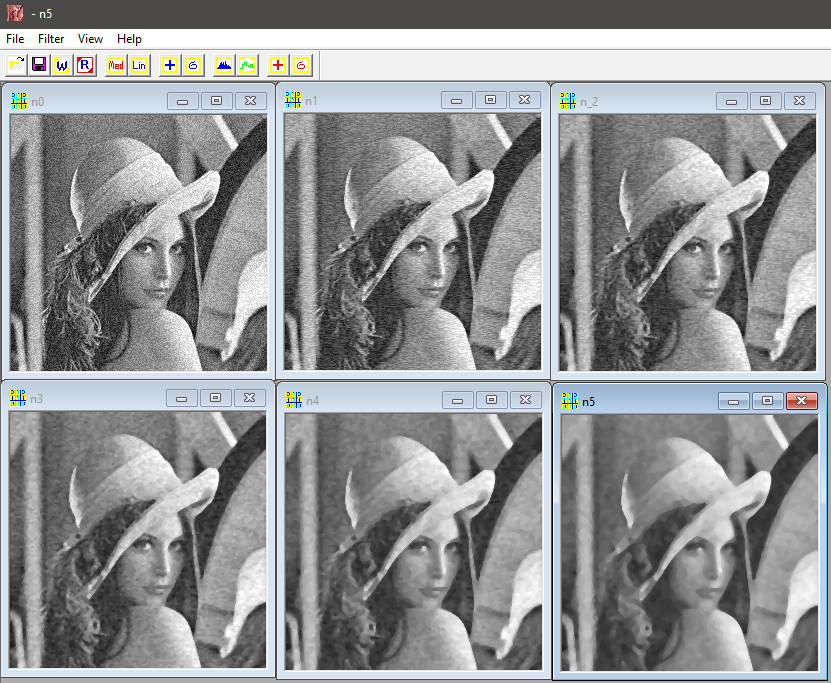This screenshot has height=683, width=831.
Task: Click the R toolbar icon with red corner
Action: [x=85, y=65]
